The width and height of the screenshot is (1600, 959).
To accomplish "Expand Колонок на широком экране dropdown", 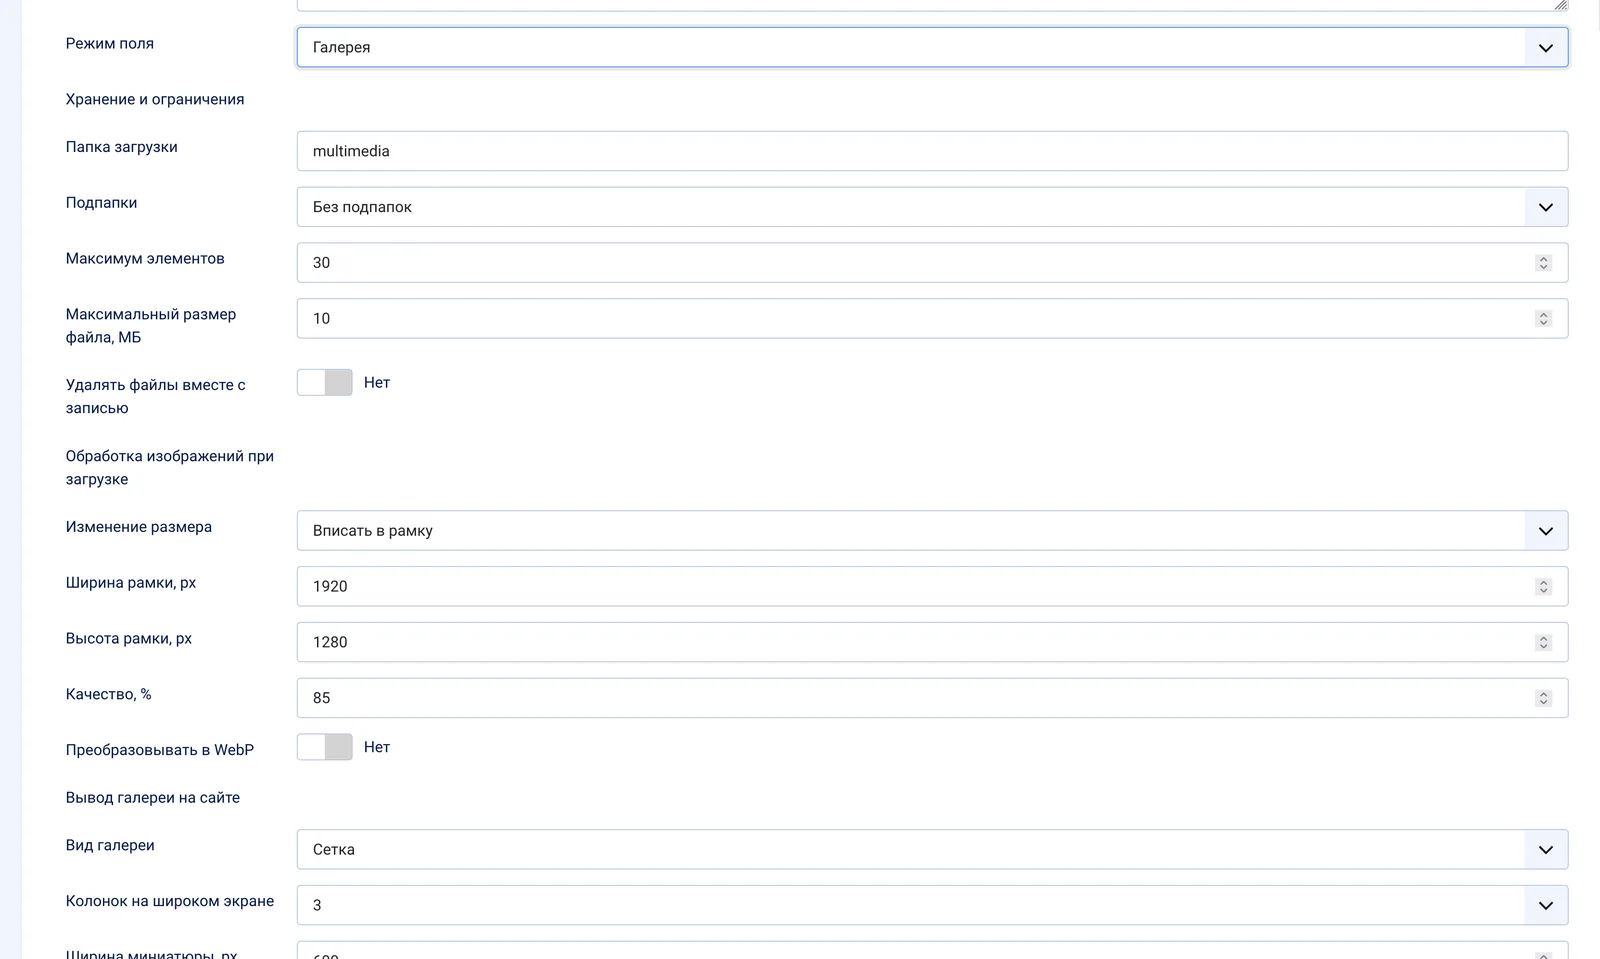I will pyautogui.click(x=932, y=905).
